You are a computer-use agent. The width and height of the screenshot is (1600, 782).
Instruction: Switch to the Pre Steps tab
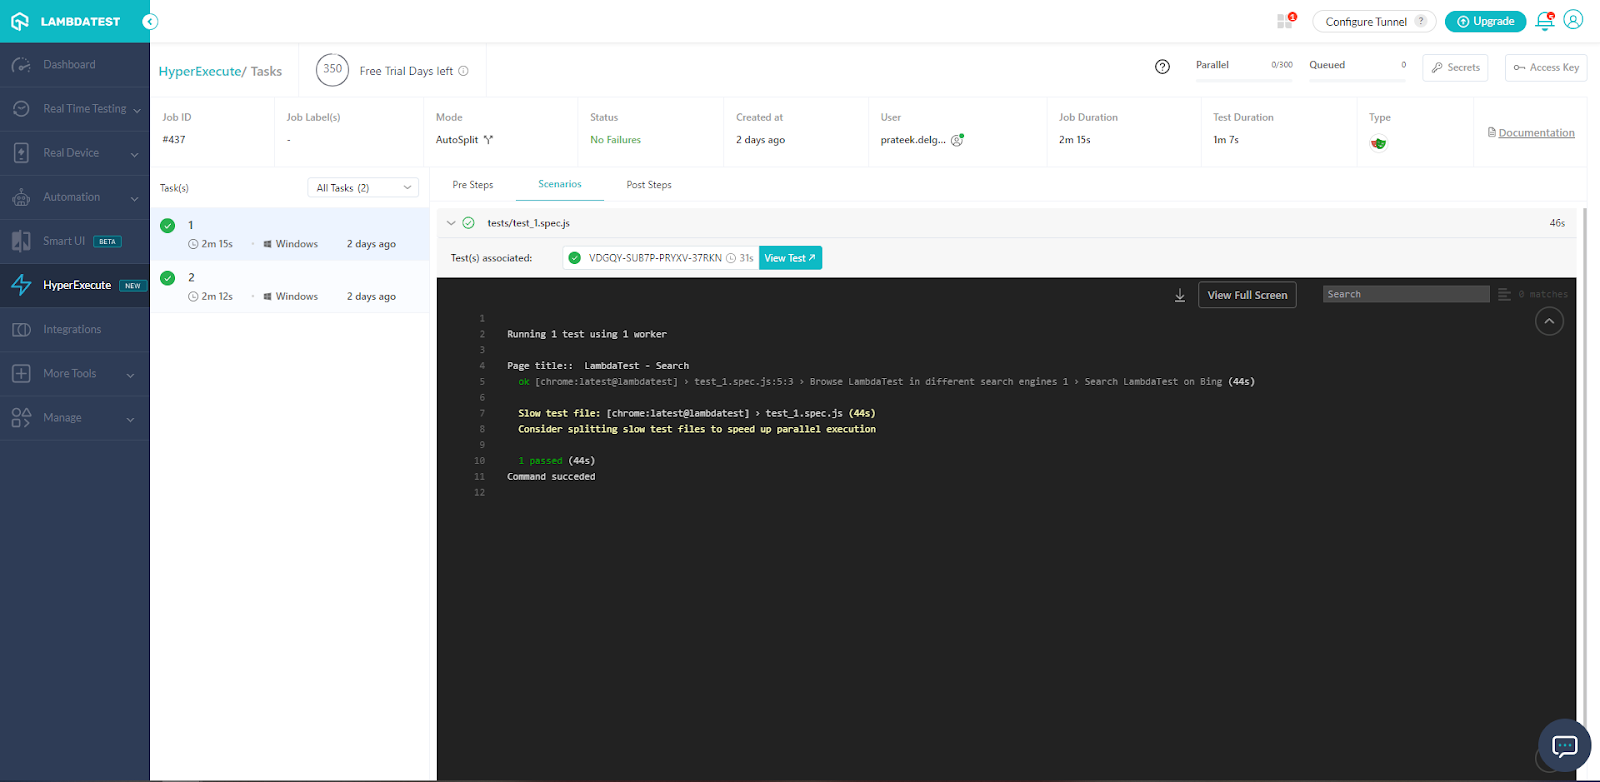coord(472,185)
